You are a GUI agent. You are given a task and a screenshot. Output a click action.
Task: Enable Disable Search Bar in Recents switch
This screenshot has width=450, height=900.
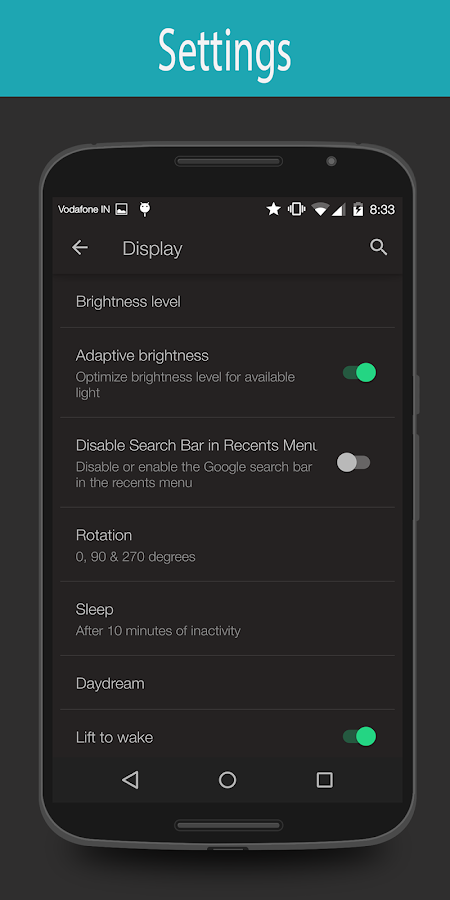354,462
